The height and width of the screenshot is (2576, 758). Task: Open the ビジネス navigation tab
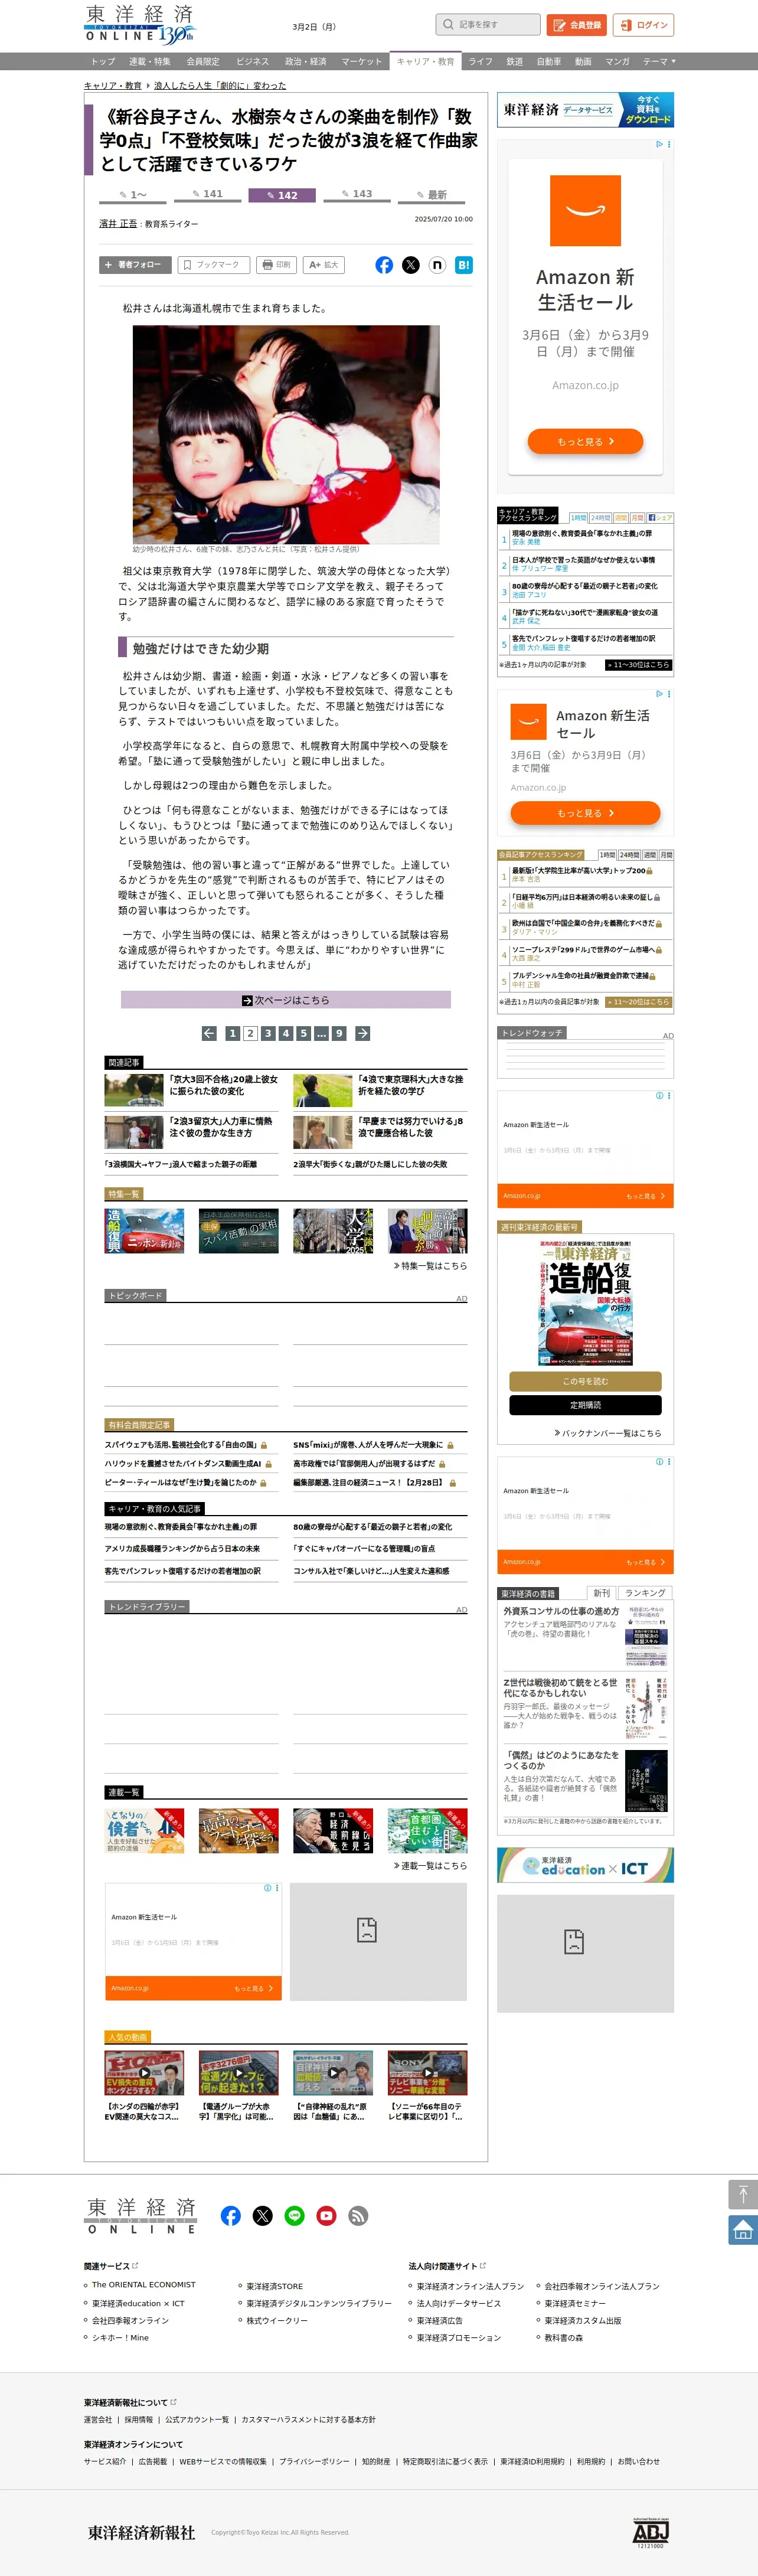click(252, 62)
